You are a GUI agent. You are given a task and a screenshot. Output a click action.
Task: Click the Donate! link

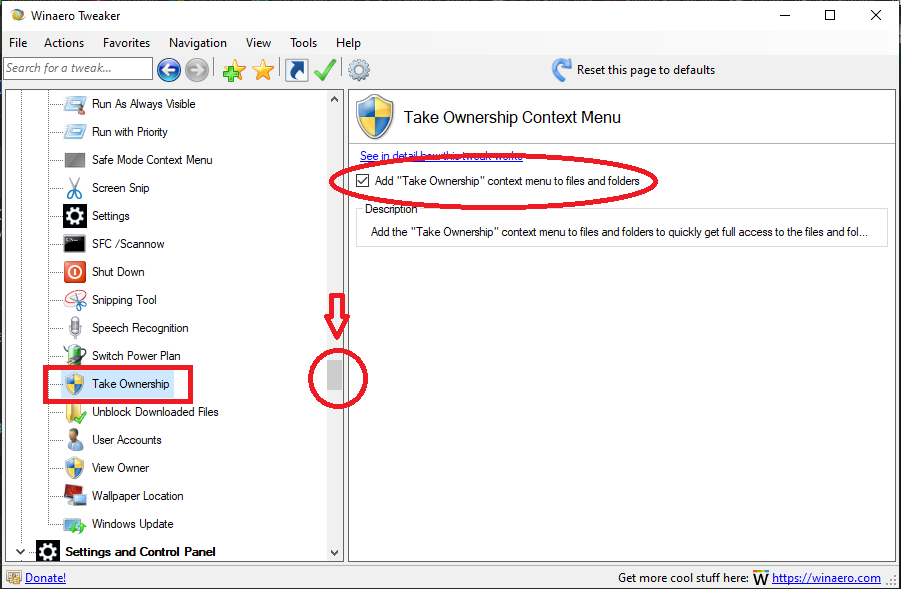pos(45,578)
